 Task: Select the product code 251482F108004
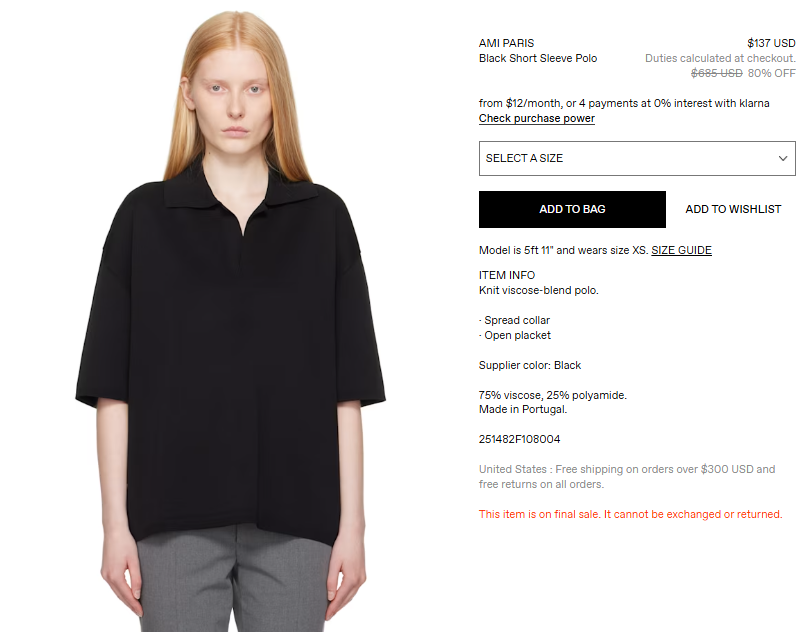click(x=519, y=439)
